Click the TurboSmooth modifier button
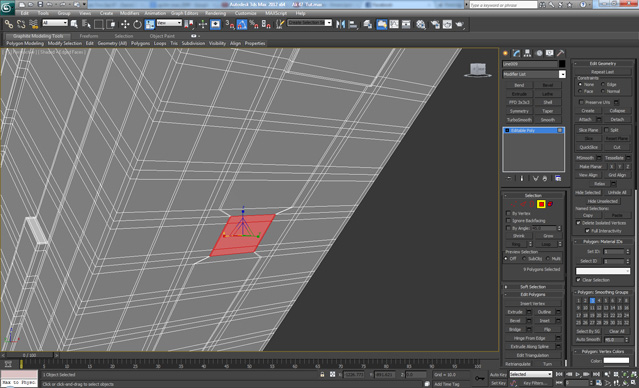 [519, 120]
